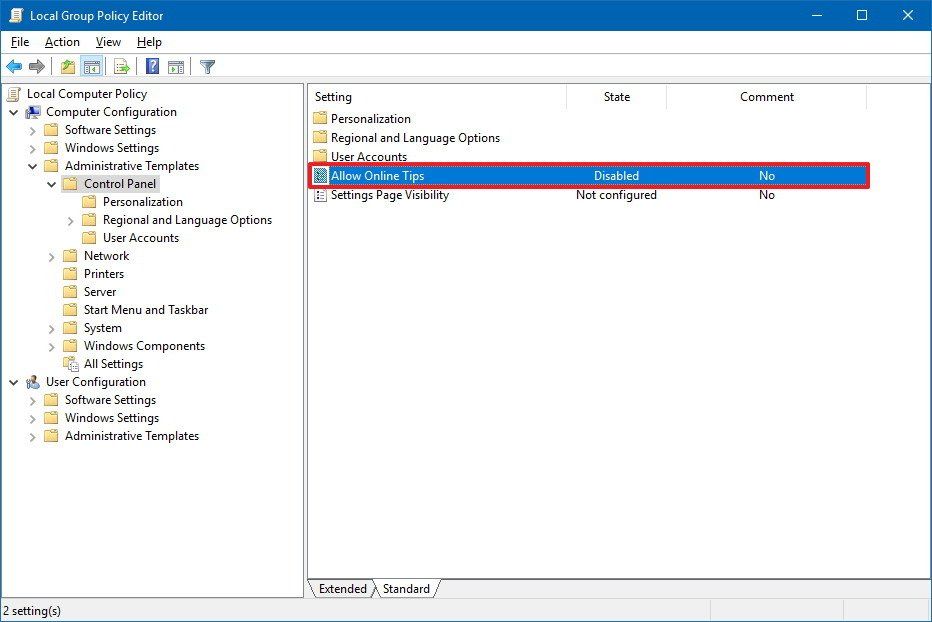Toggle the Show/Hide Action Pane icon

(x=176, y=66)
